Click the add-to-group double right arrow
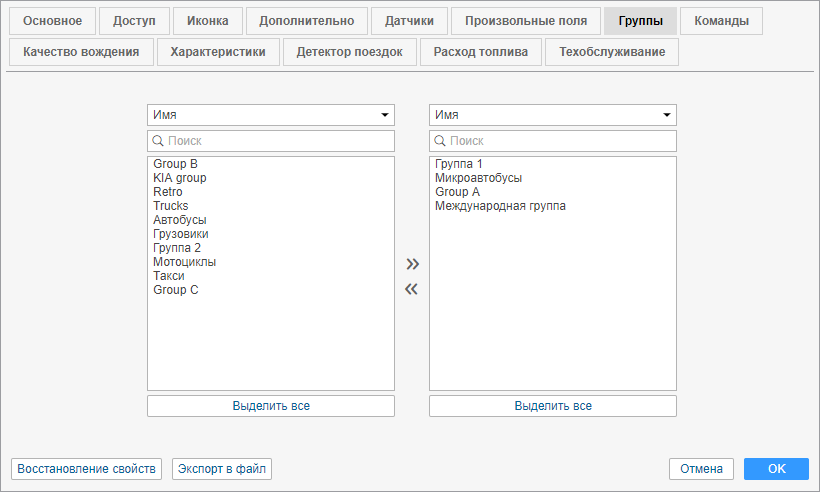820x492 pixels. [x=411, y=264]
